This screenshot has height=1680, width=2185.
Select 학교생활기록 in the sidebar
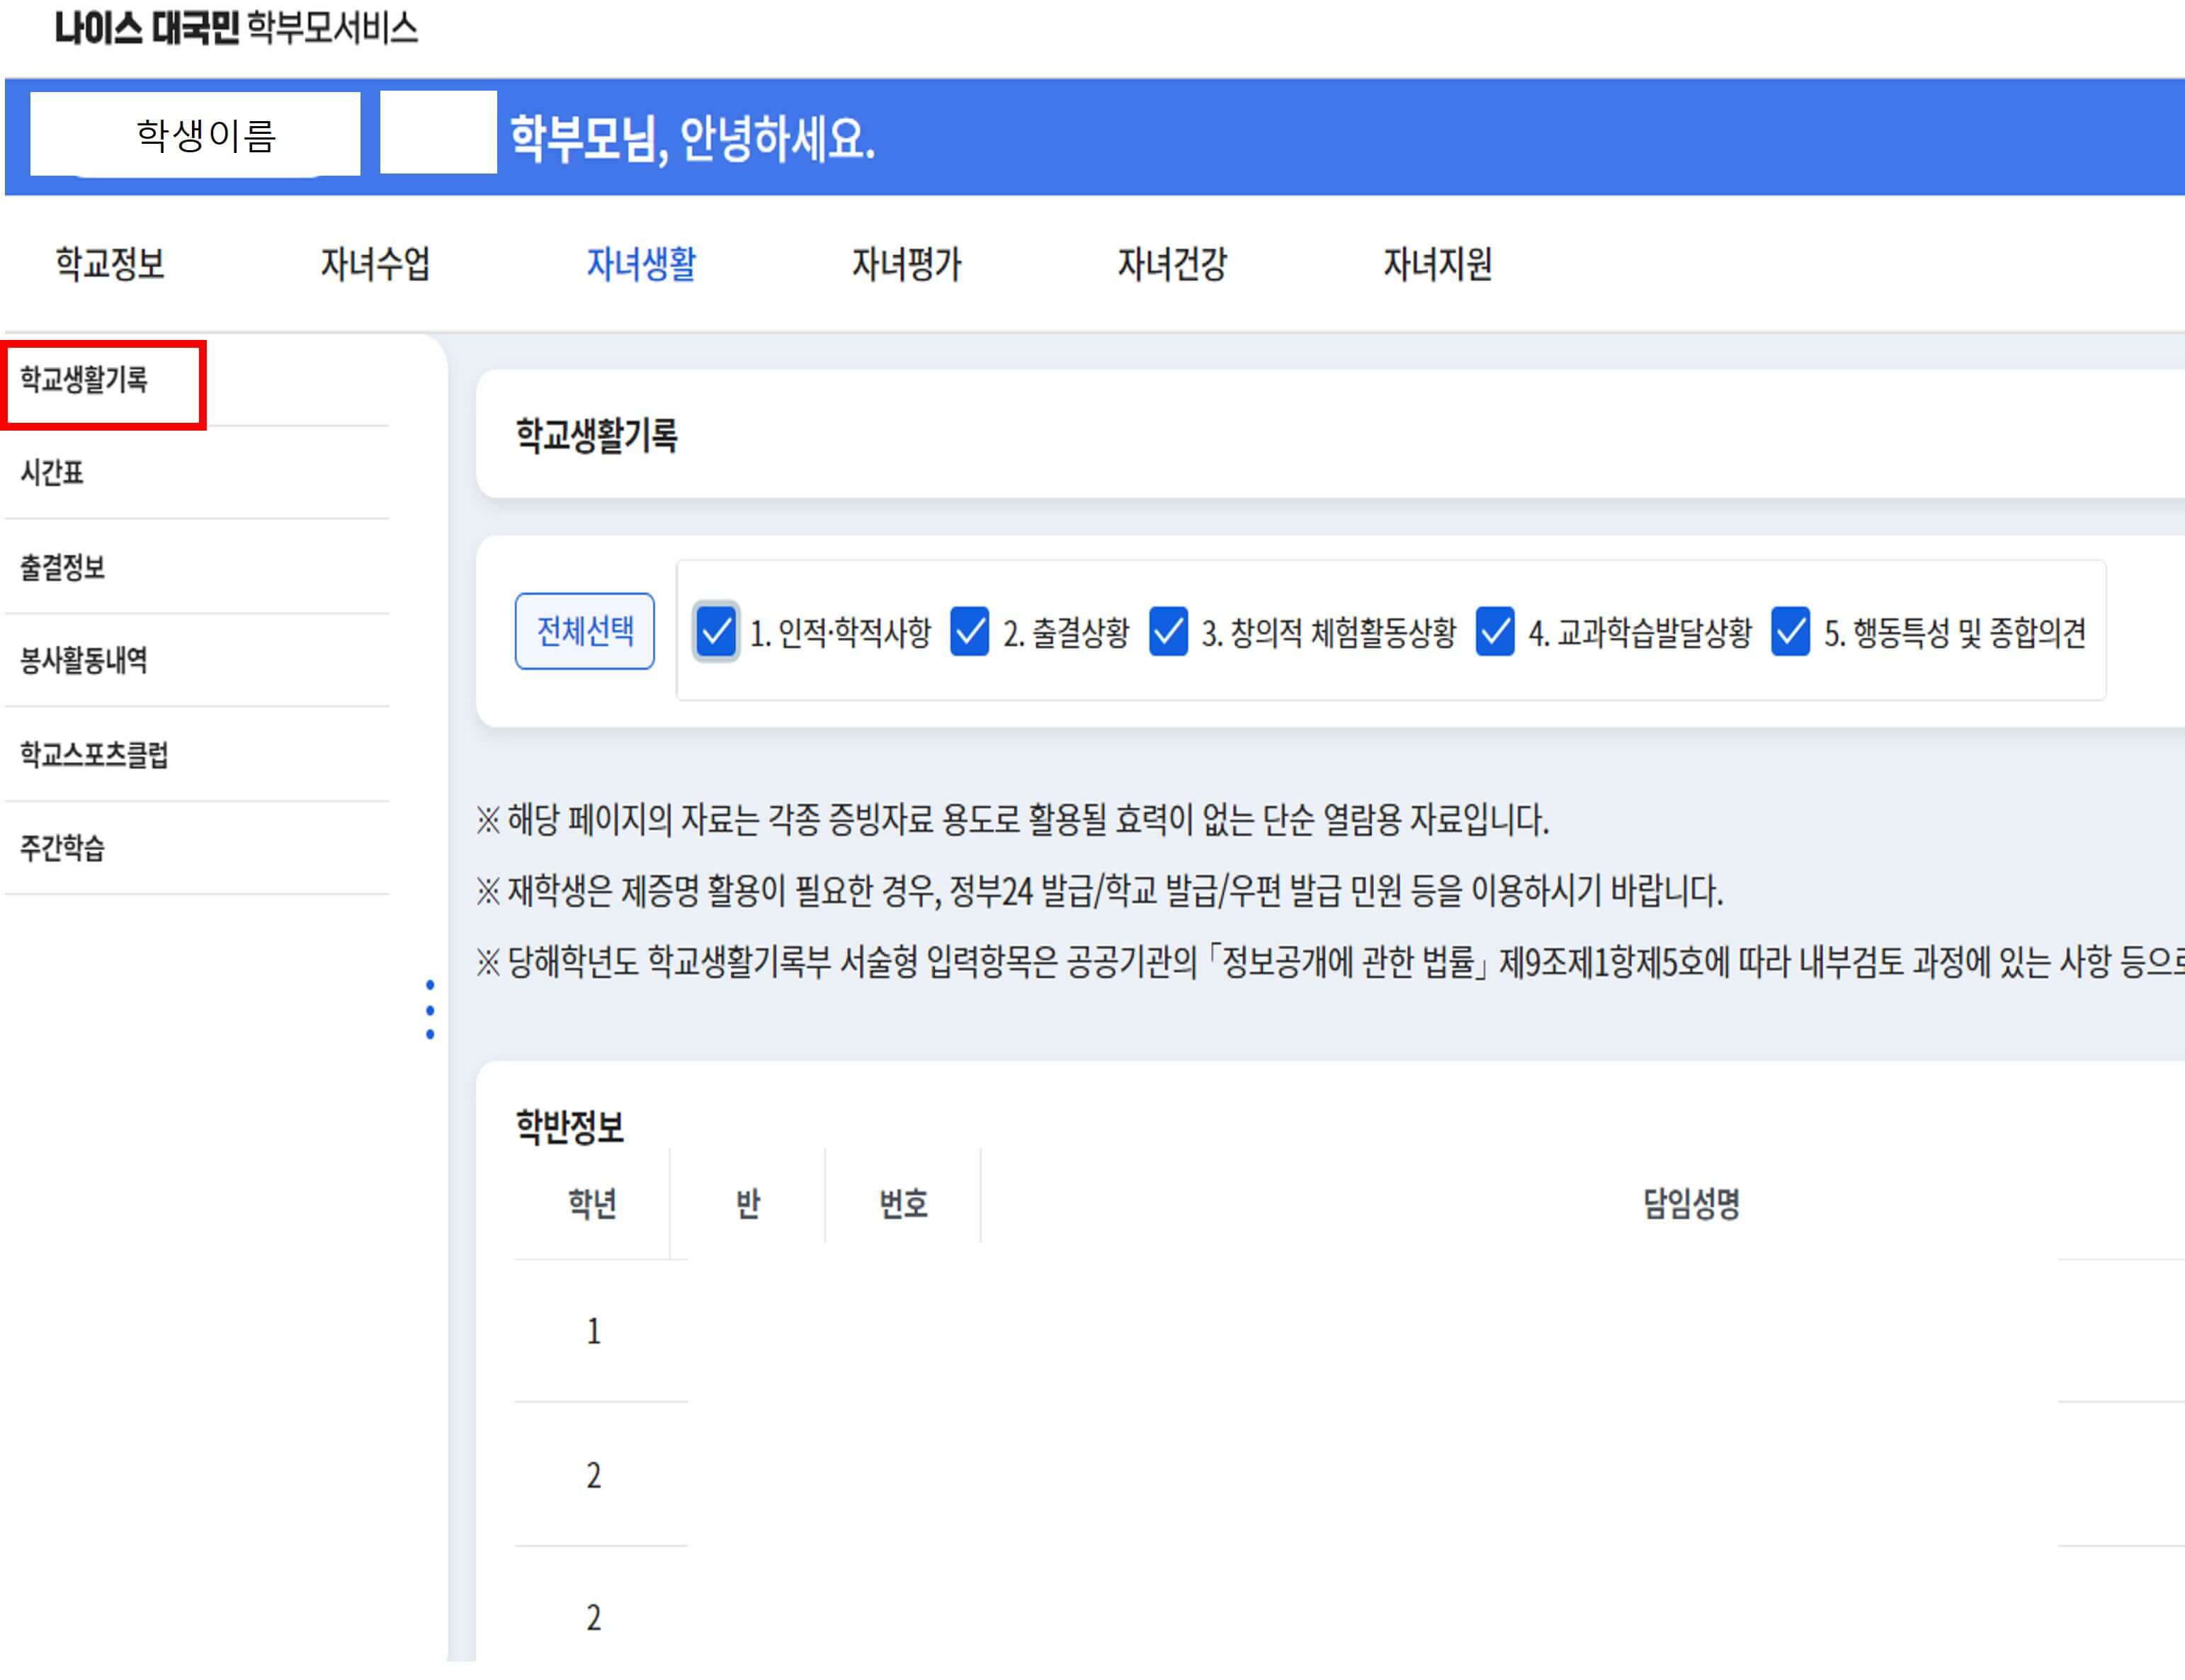[x=84, y=380]
